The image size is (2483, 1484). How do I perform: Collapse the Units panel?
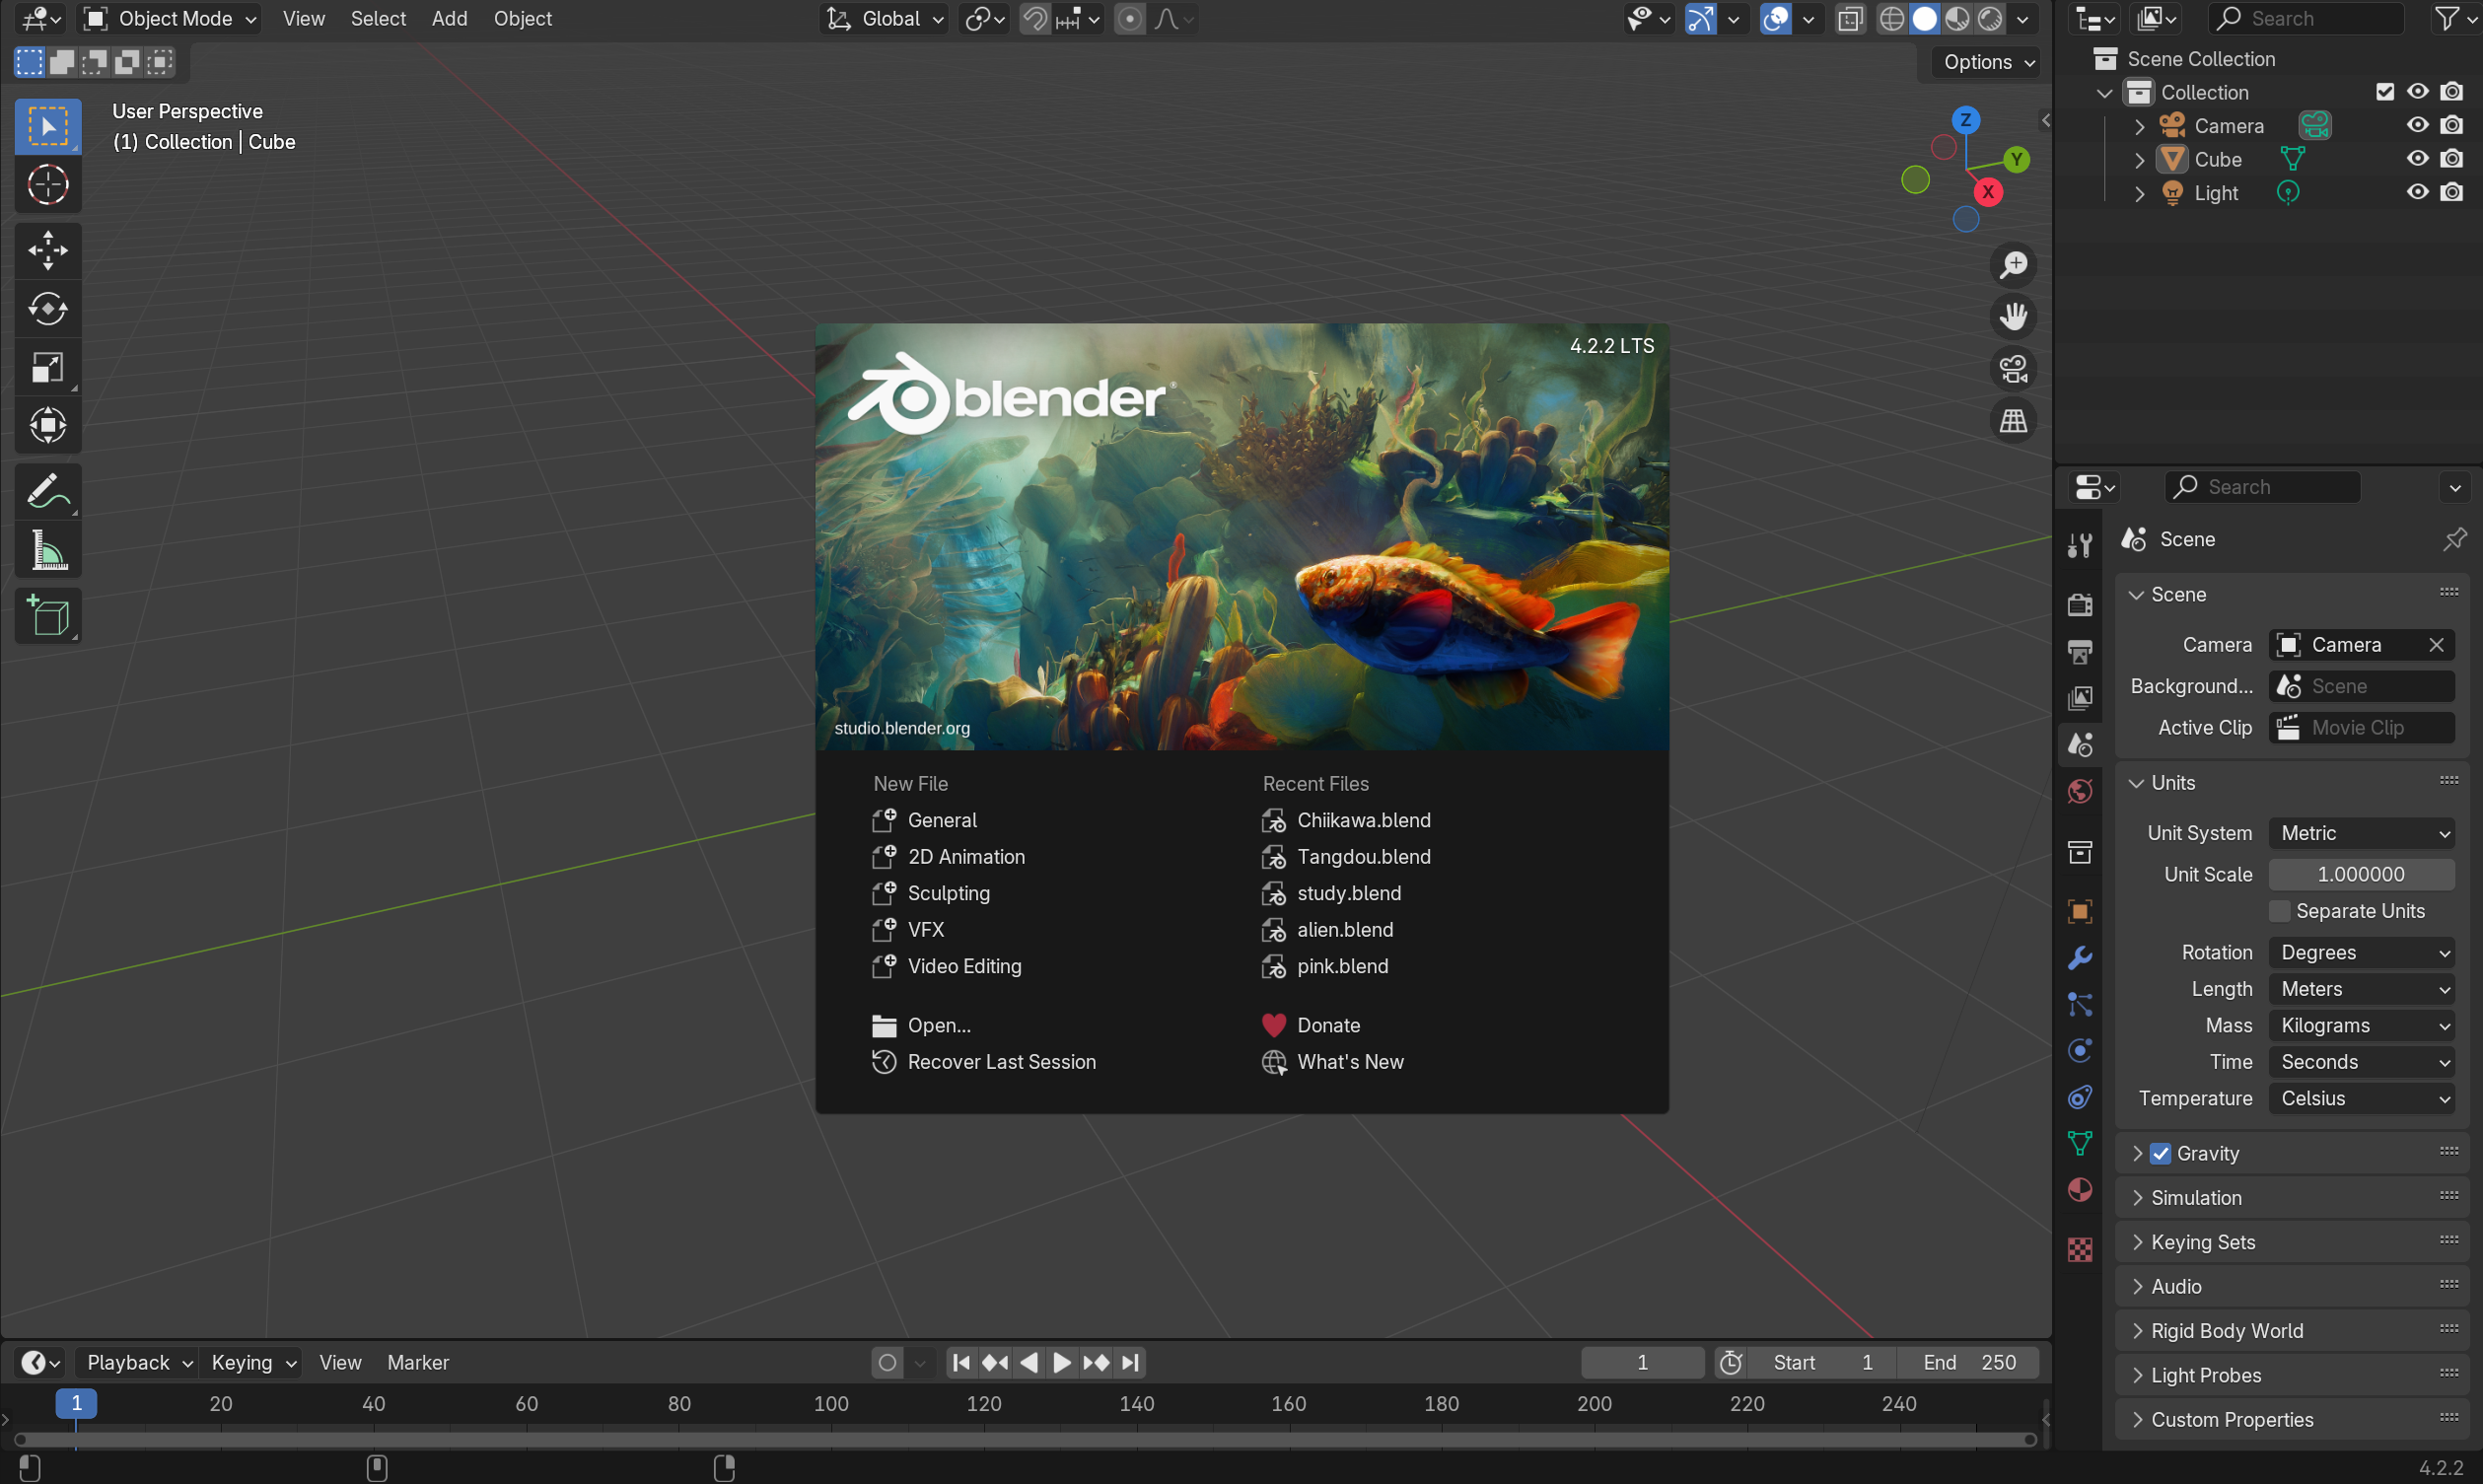pyautogui.click(x=2292, y=783)
